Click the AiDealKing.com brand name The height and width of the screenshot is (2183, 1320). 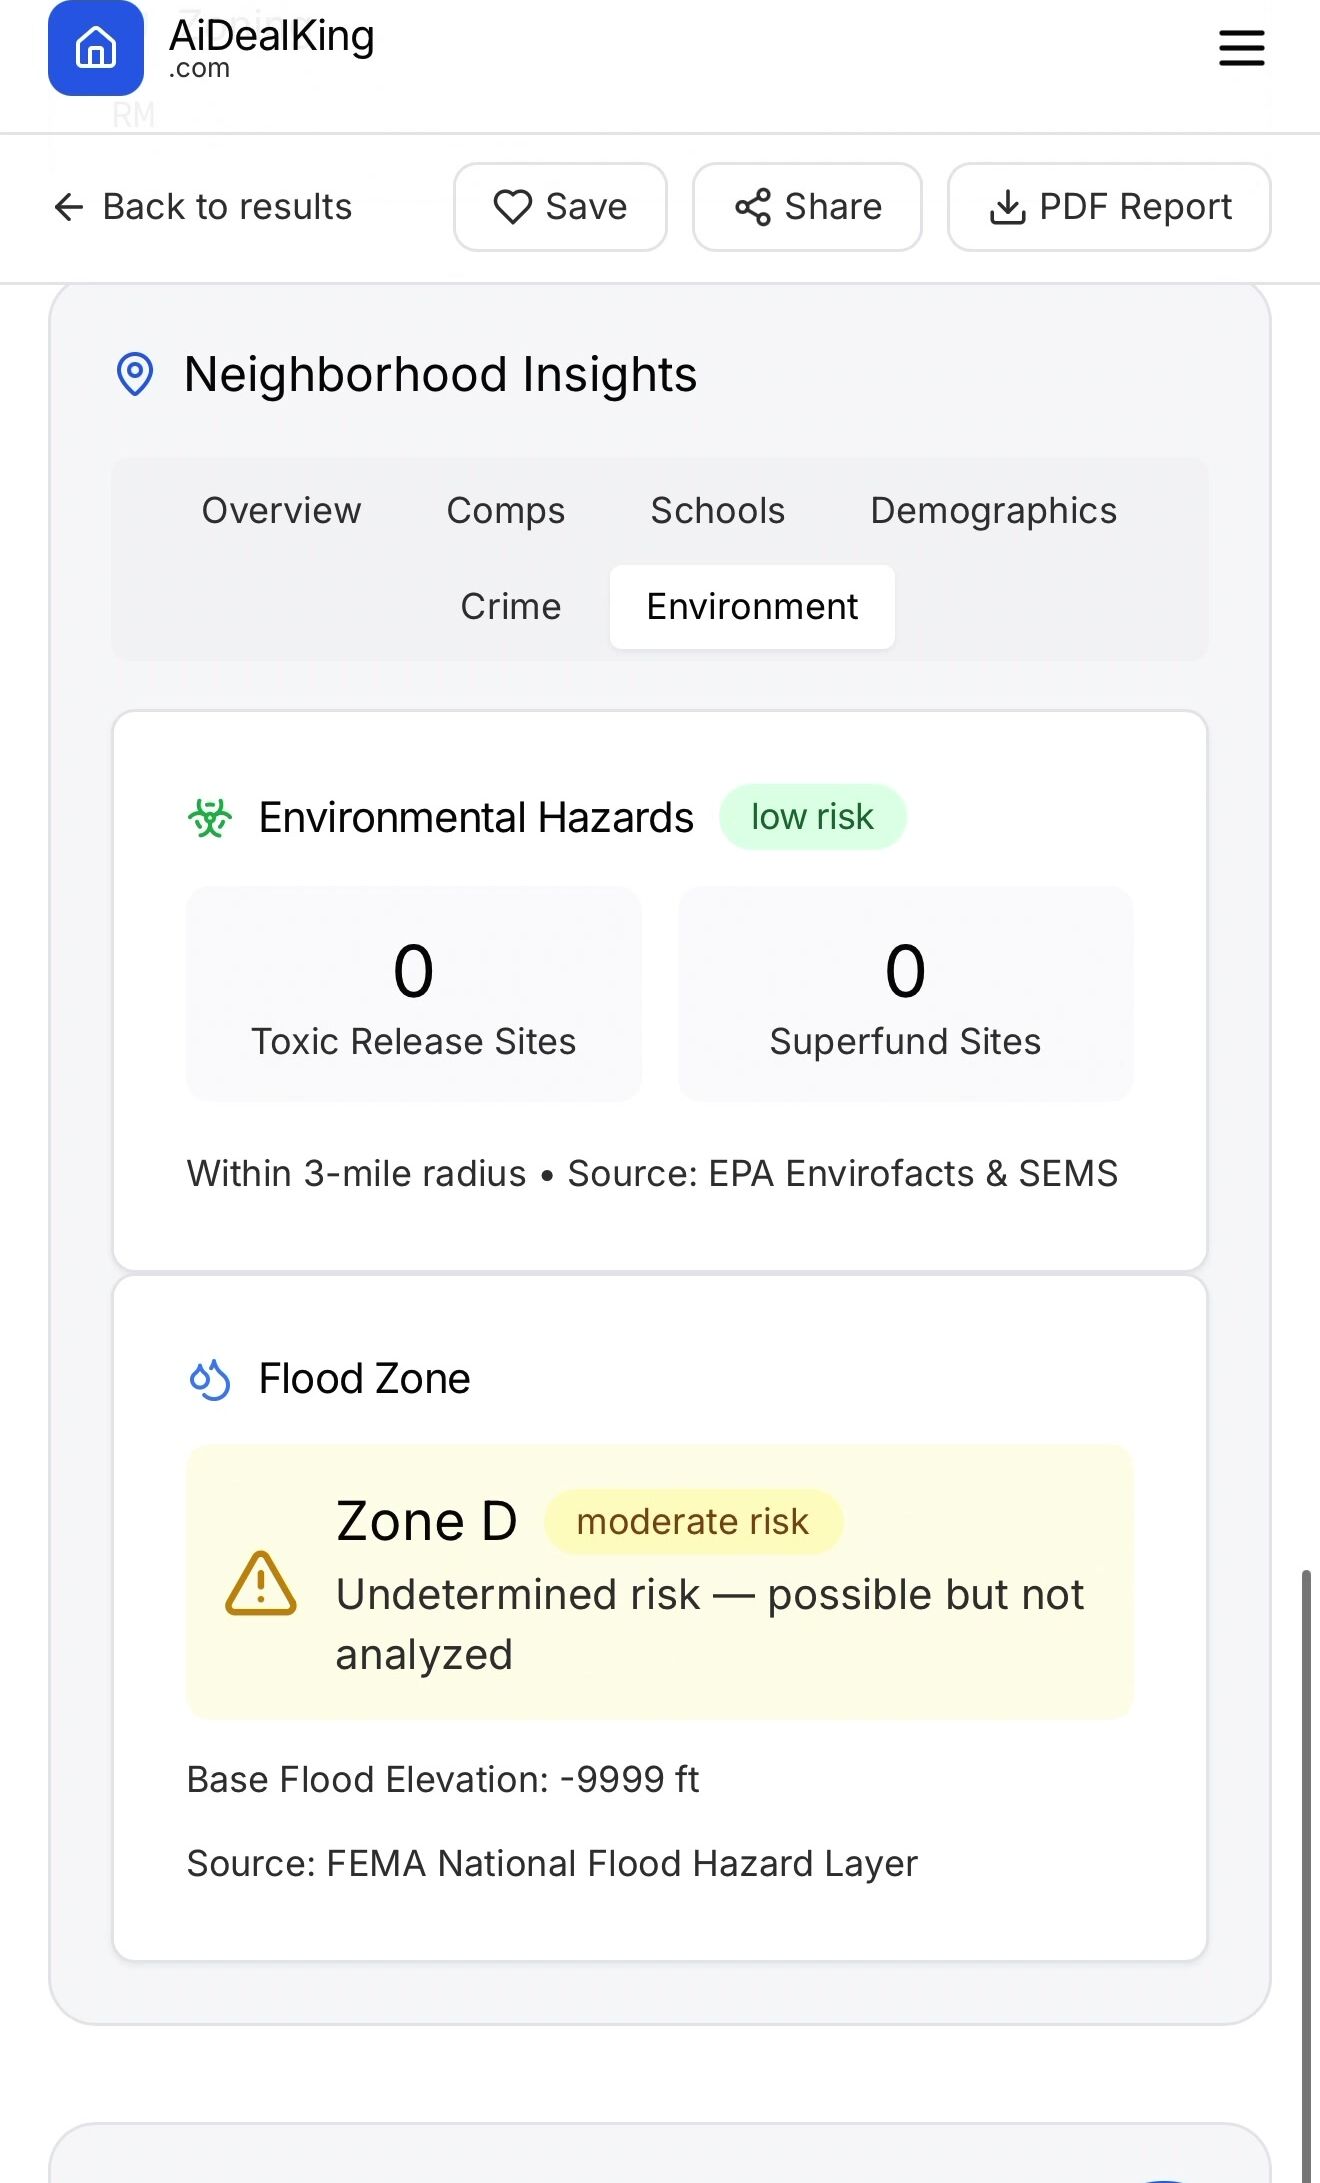click(x=271, y=47)
